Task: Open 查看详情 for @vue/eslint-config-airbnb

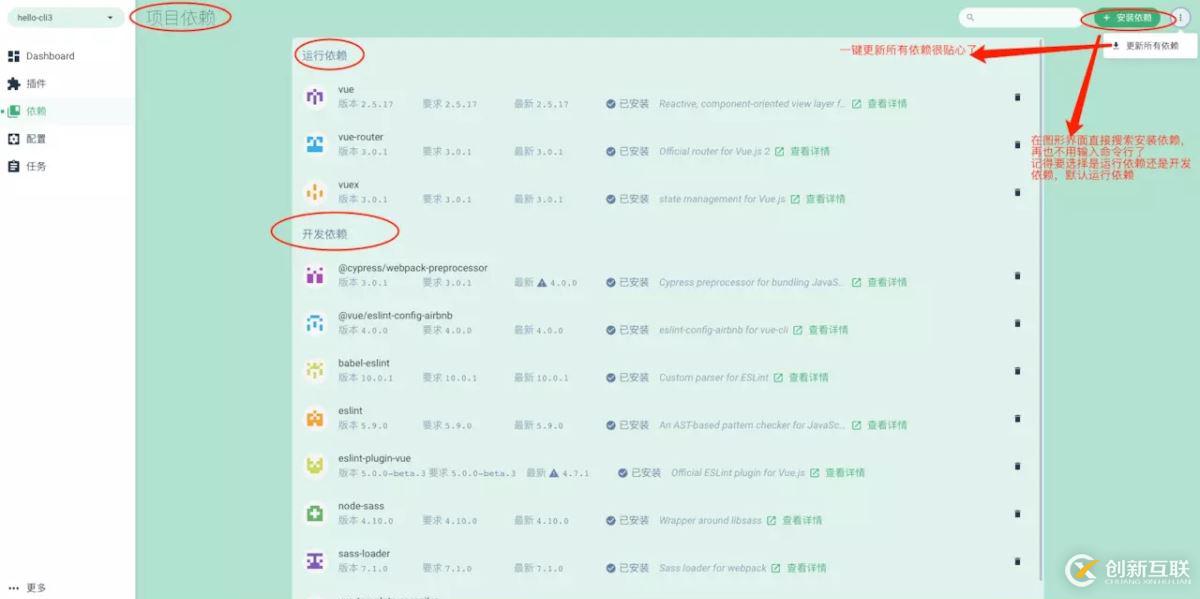Action: (x=820, y=330)
